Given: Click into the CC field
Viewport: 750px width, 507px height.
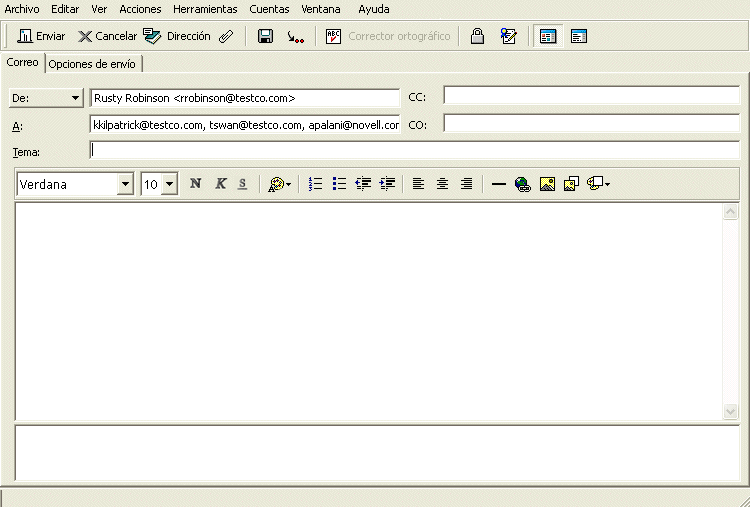Looking at the screenshot, I should (x=592, y=95).
